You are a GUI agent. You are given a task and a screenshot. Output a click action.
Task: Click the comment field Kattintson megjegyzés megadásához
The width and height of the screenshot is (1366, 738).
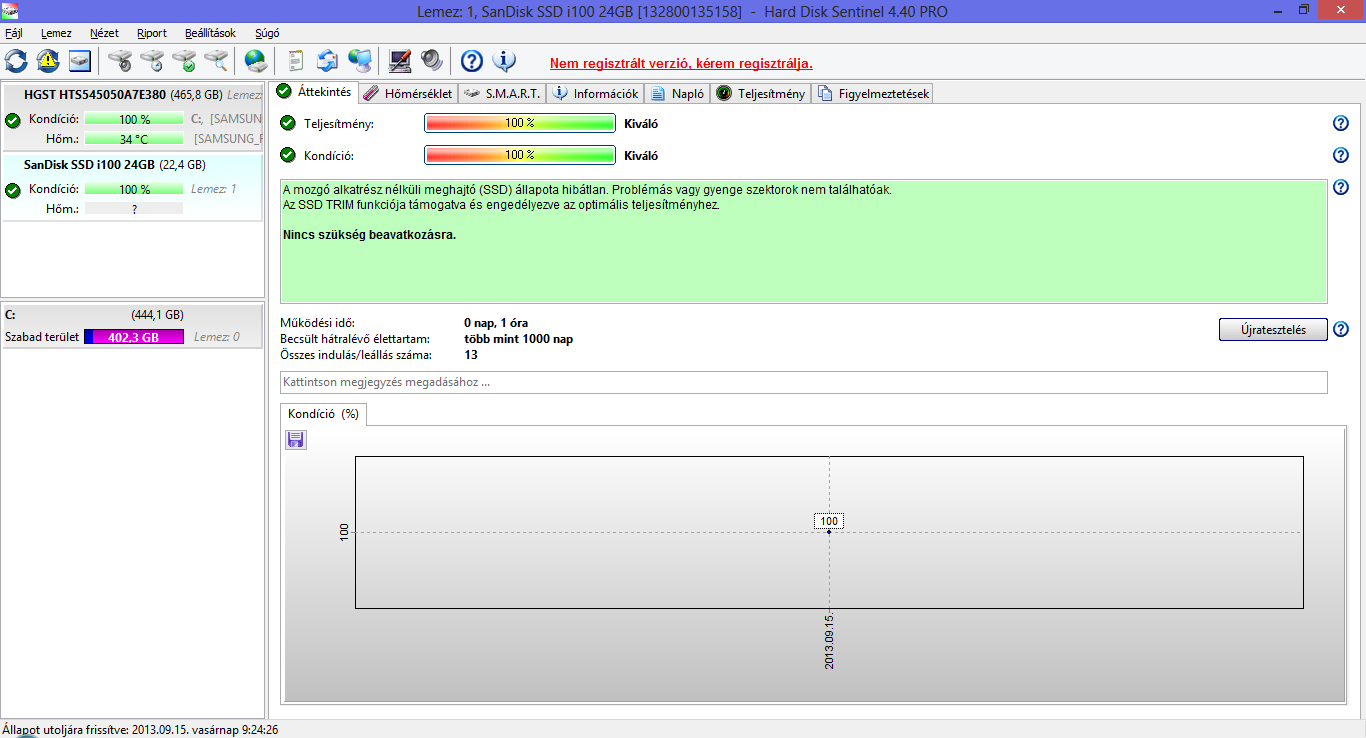pos(804,383)
